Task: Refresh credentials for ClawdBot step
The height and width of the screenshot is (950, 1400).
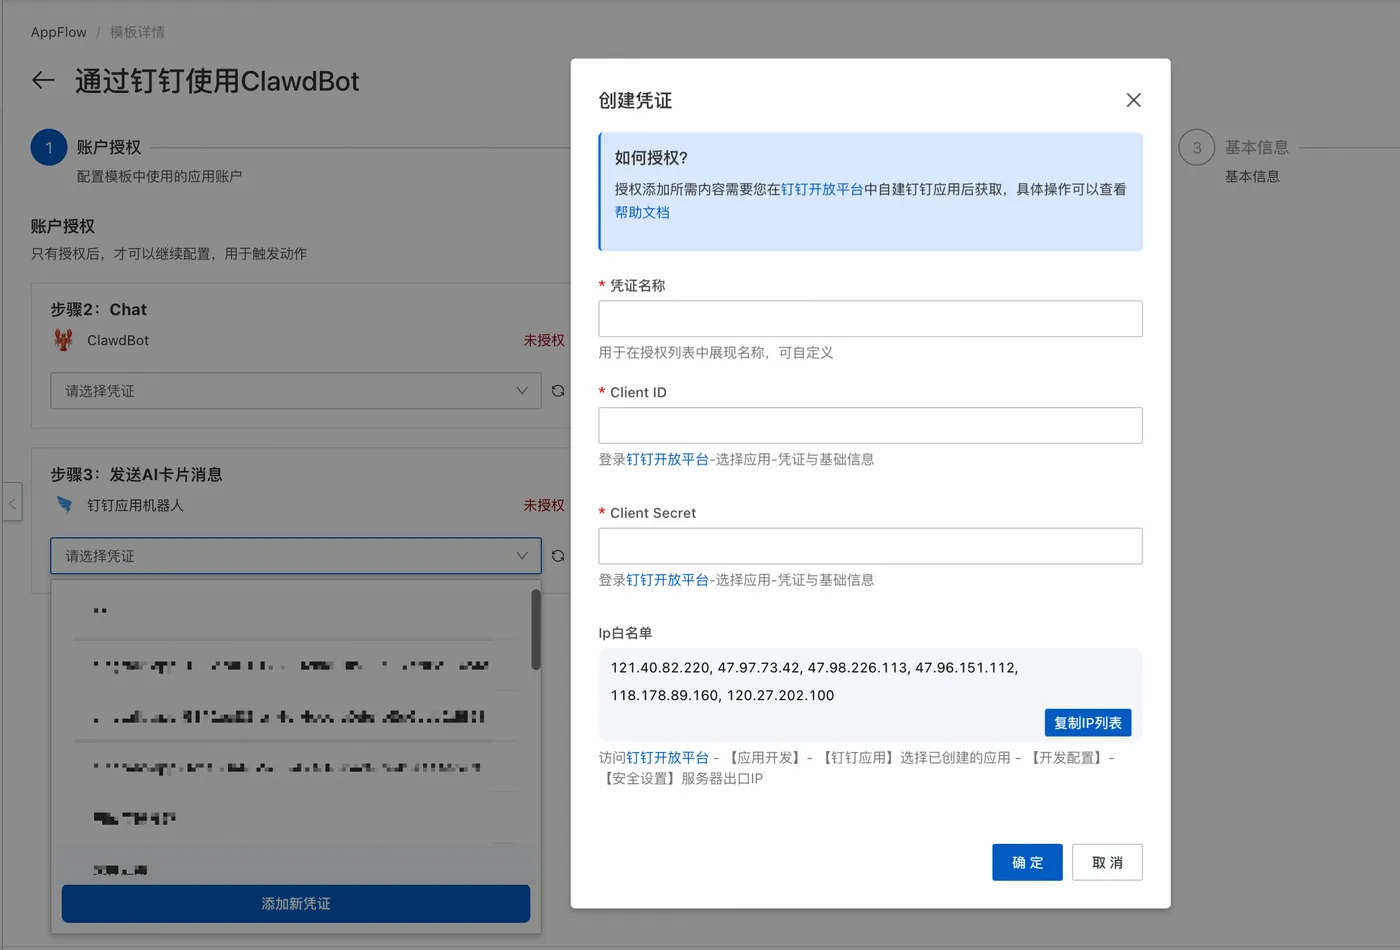Action: point(558,391)
